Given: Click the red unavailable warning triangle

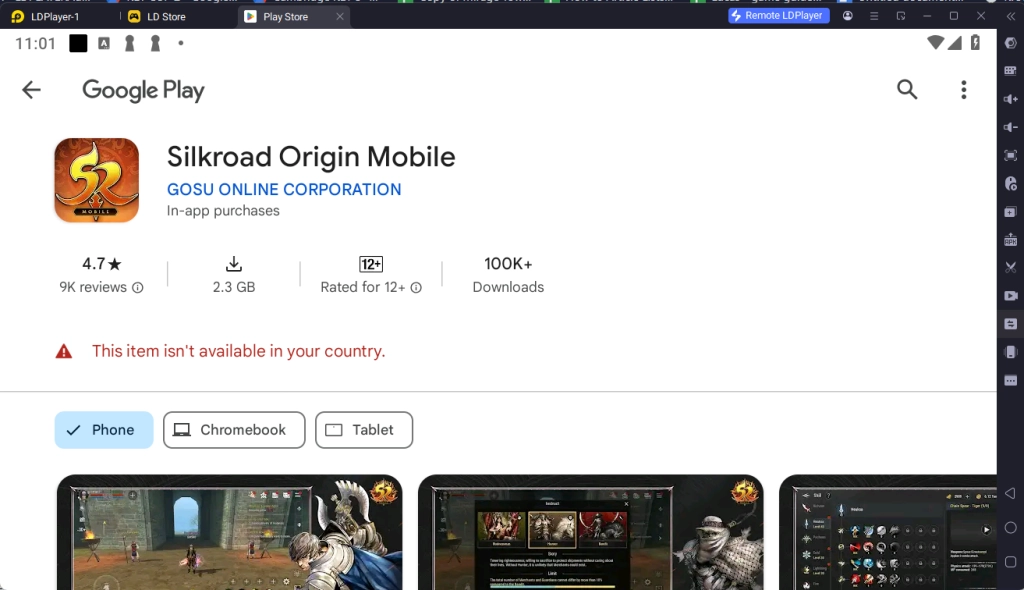Looking at the screenshot, I should coord(64,352).
